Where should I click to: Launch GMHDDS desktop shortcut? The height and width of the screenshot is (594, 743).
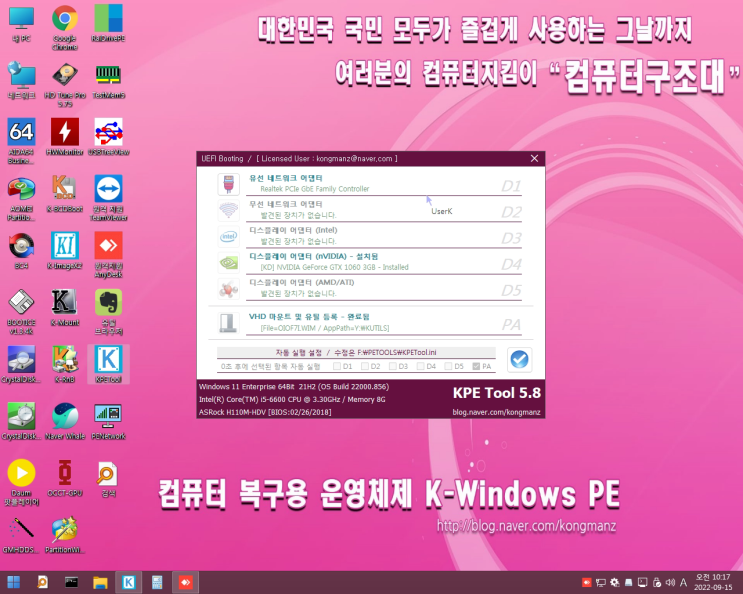21,535
